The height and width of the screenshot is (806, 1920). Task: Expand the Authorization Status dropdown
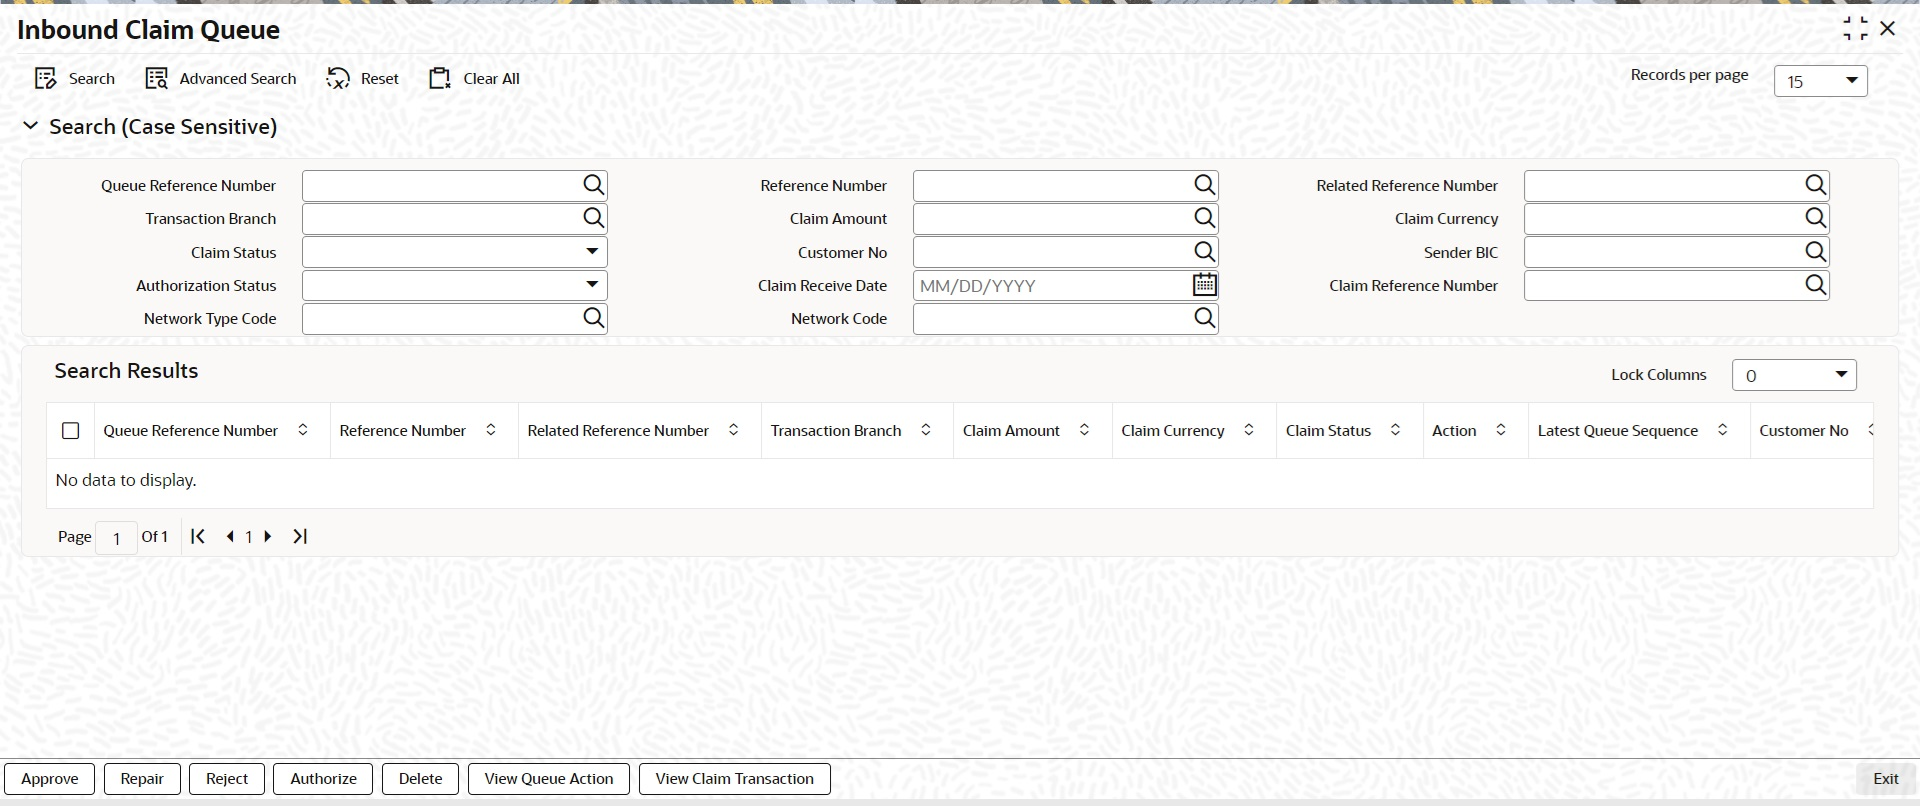[x=455, y=285]
